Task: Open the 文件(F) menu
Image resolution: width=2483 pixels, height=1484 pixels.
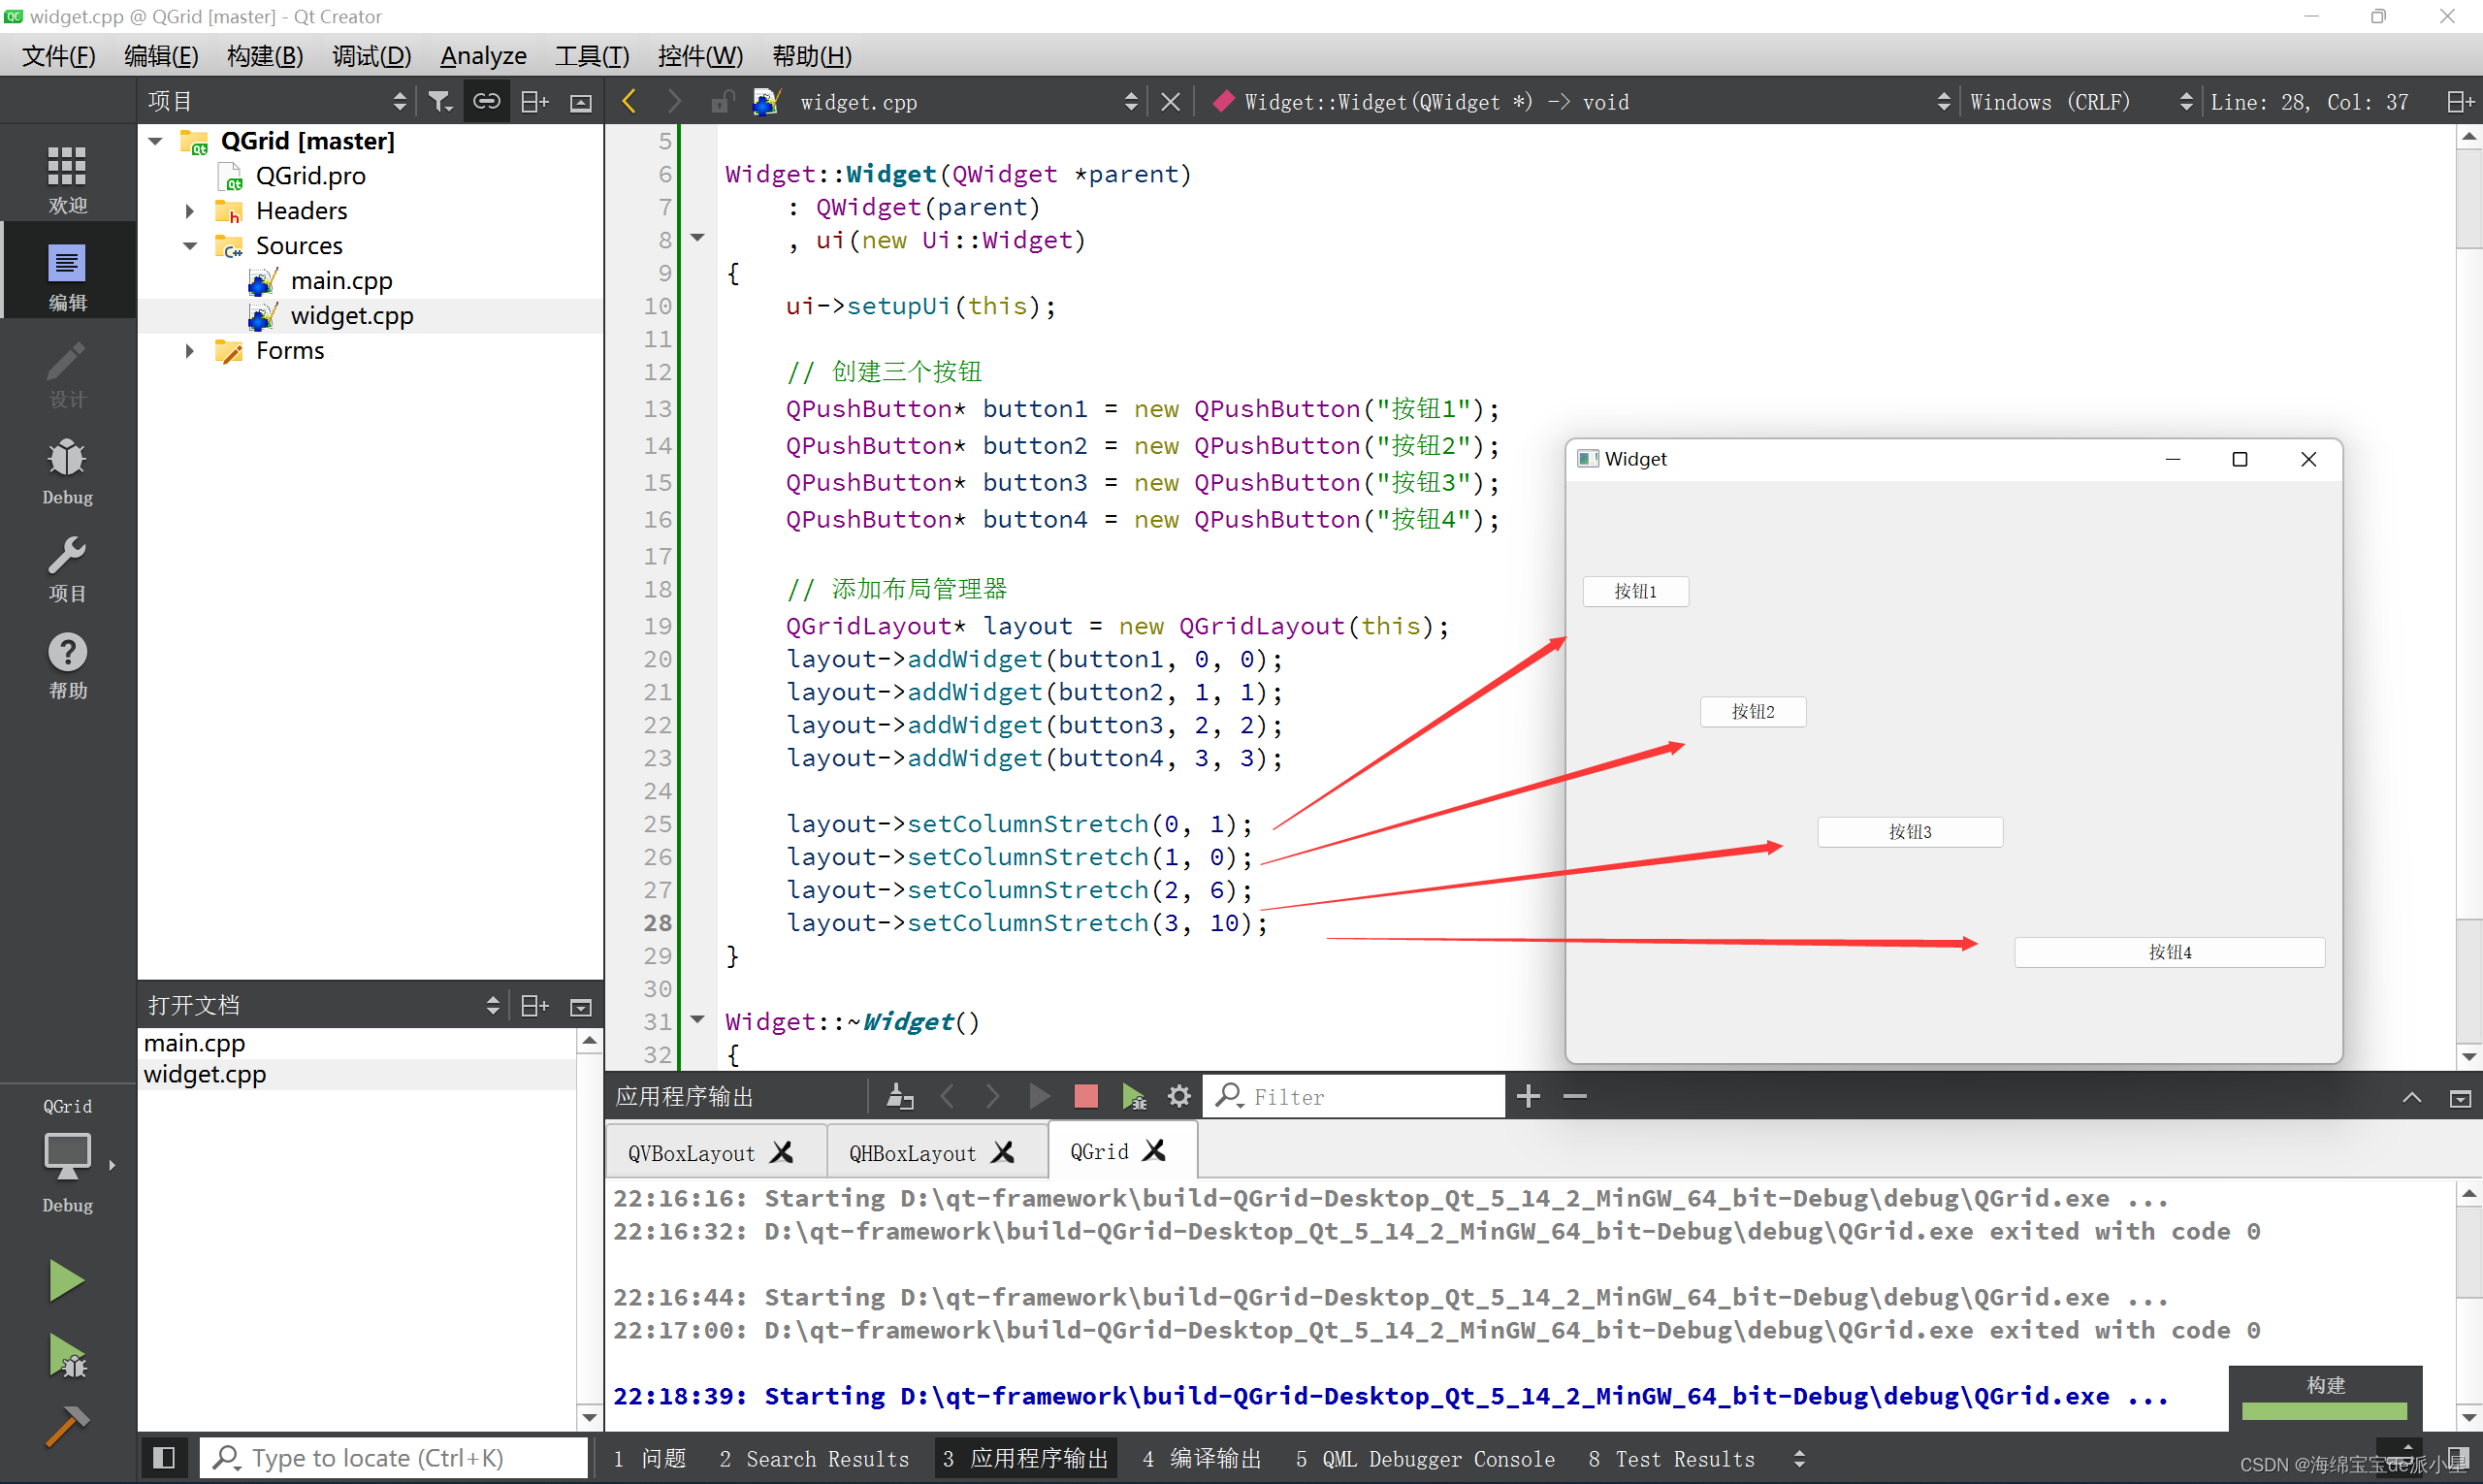Action: click(x=59, y=56)
